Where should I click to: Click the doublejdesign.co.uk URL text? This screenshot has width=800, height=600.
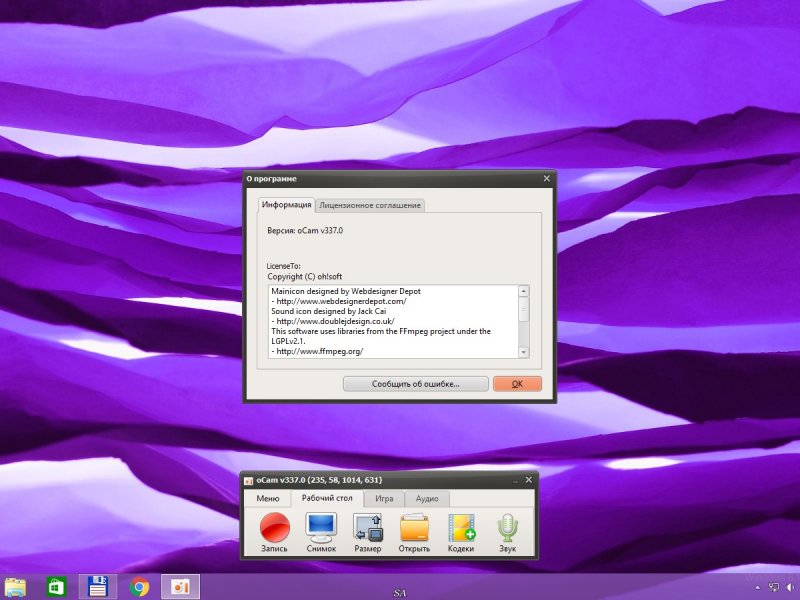coord(335,321)
